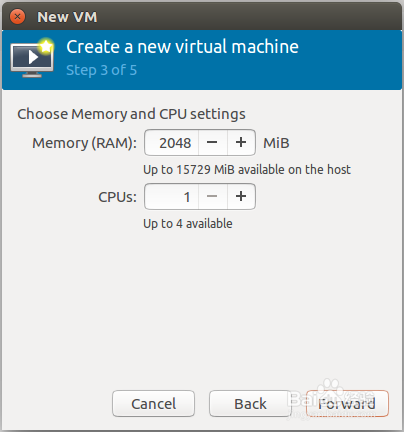Click the 'Create a new virtual machine' heading
Viewport: 404px width, 432px height.
[182, 46]
